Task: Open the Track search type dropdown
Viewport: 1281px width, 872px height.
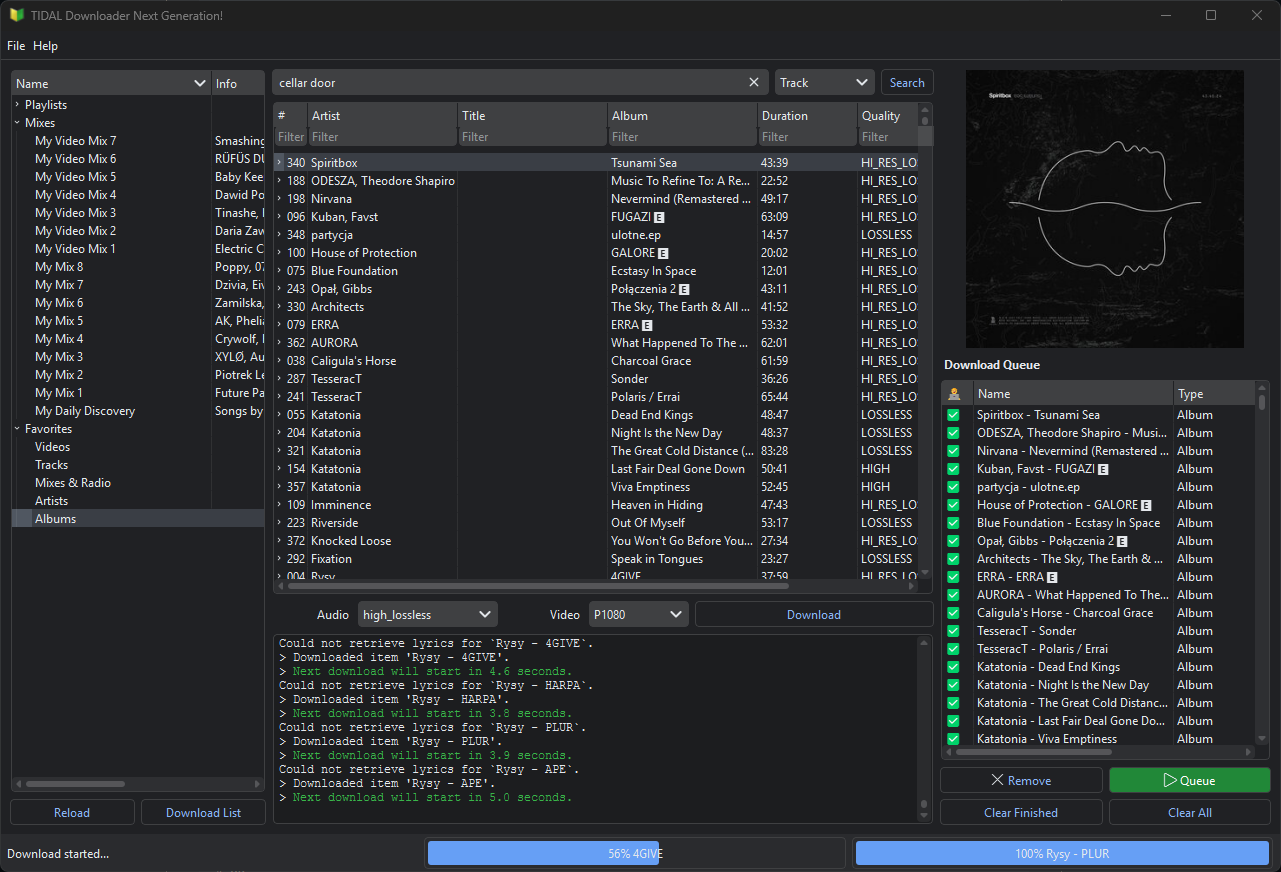Action: point(824,83)
